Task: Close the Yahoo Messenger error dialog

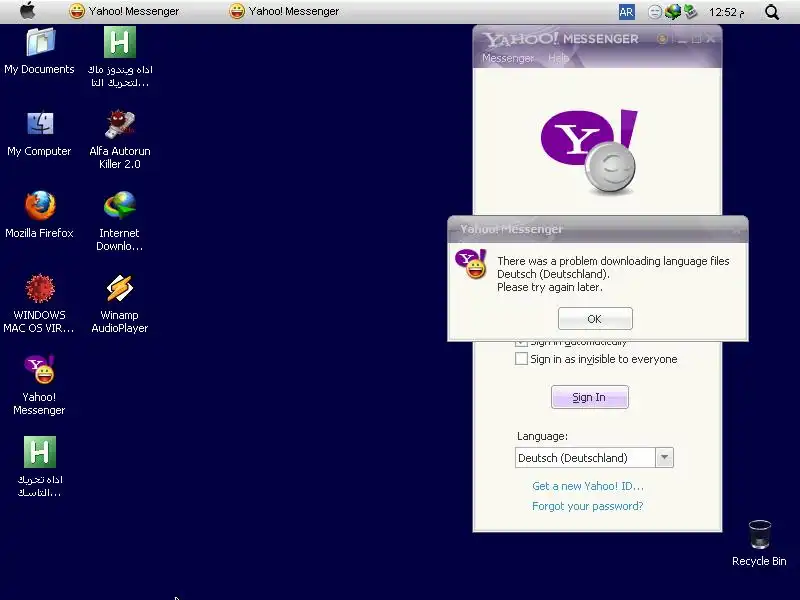Action: (736, 230)
